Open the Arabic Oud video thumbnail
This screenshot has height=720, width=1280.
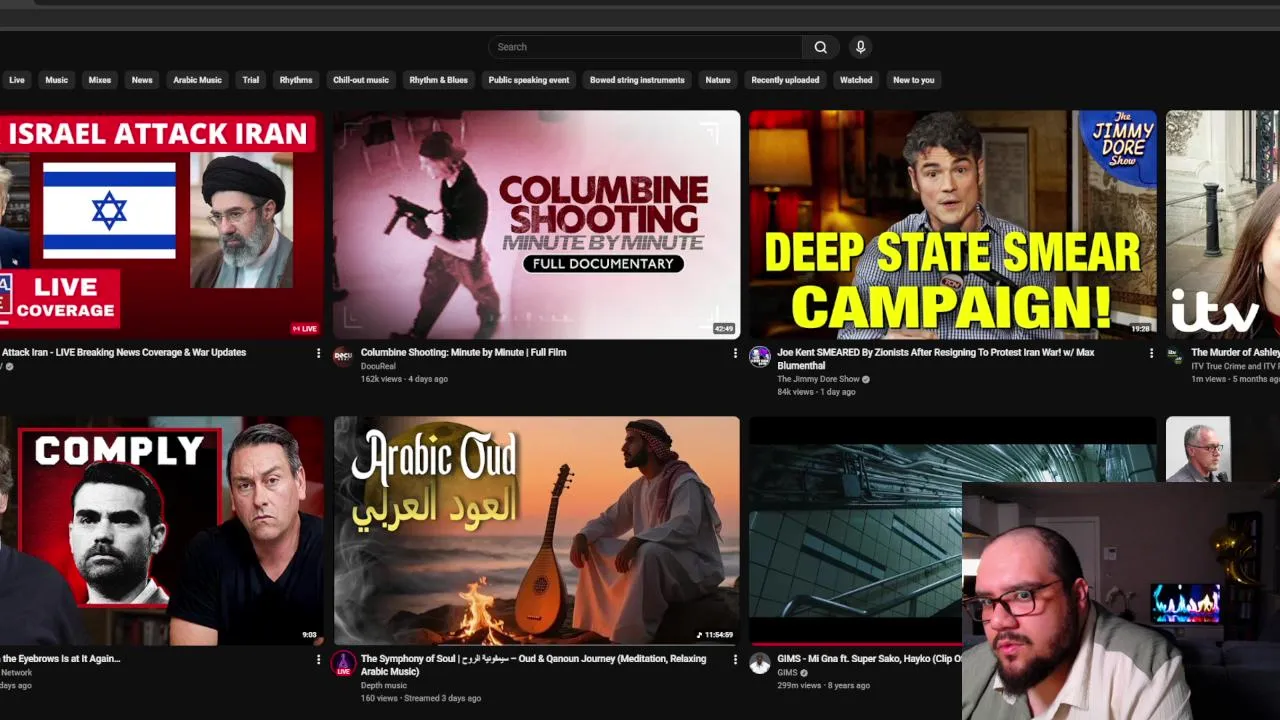[537, 531]
